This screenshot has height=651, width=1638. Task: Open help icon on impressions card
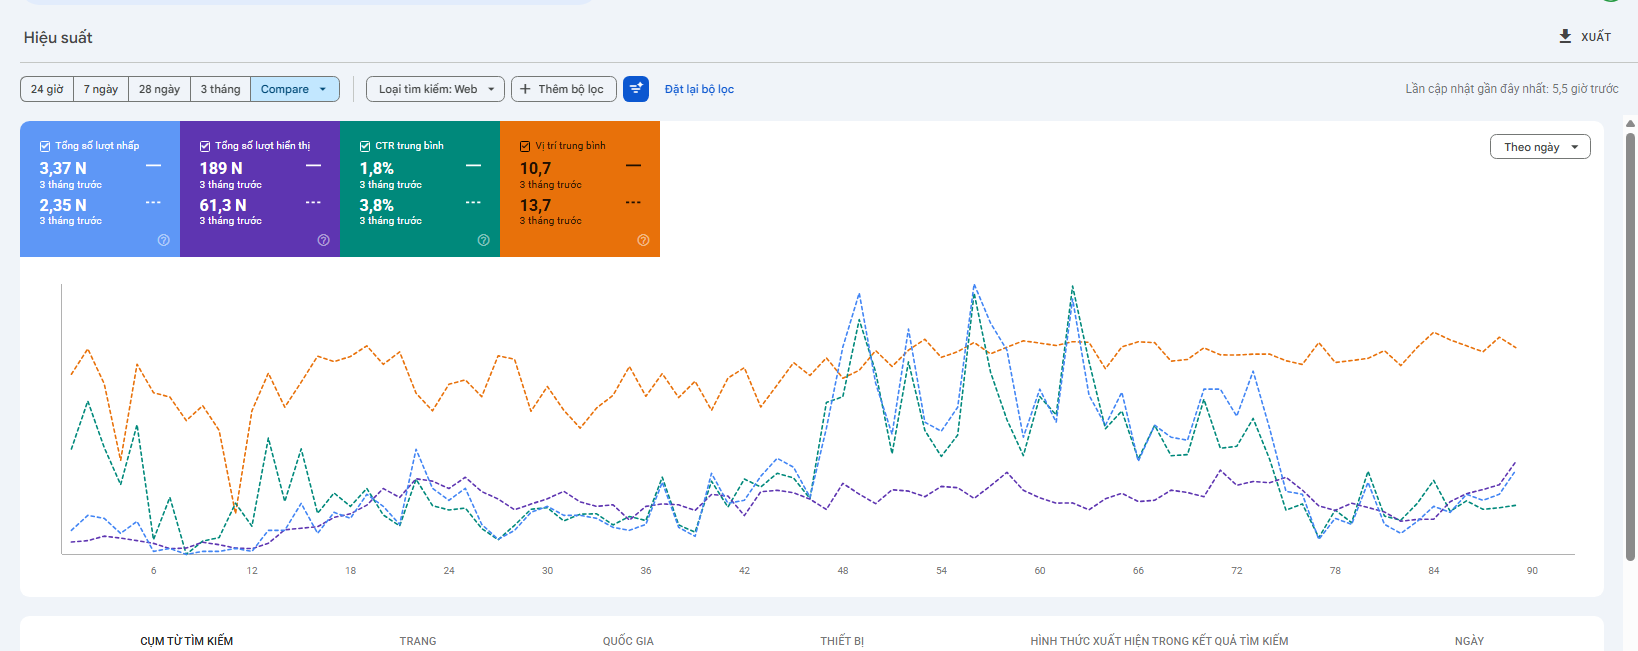click(324, 240)
